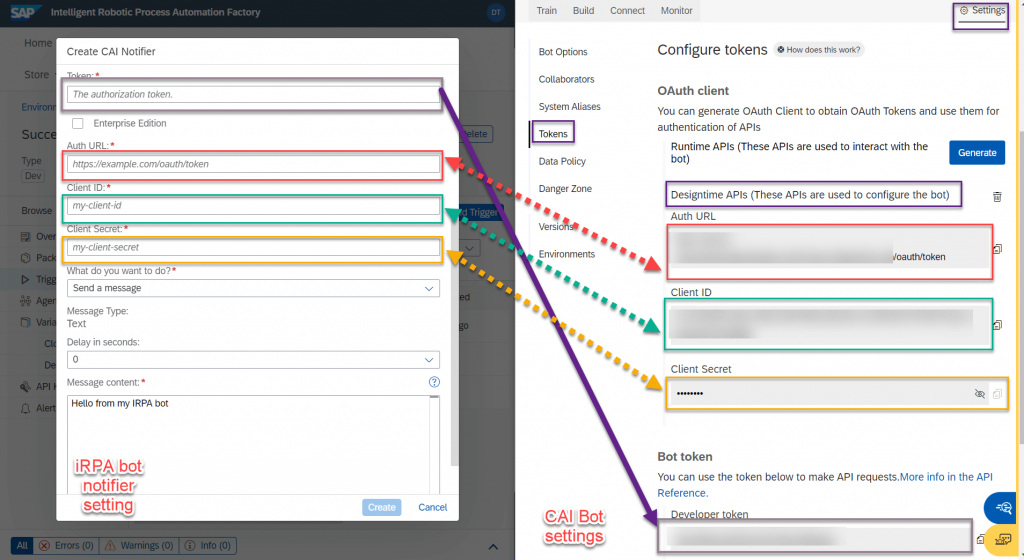The image size is (1024, 560).
Task: Open the Build tab
Action: [583, 10]
